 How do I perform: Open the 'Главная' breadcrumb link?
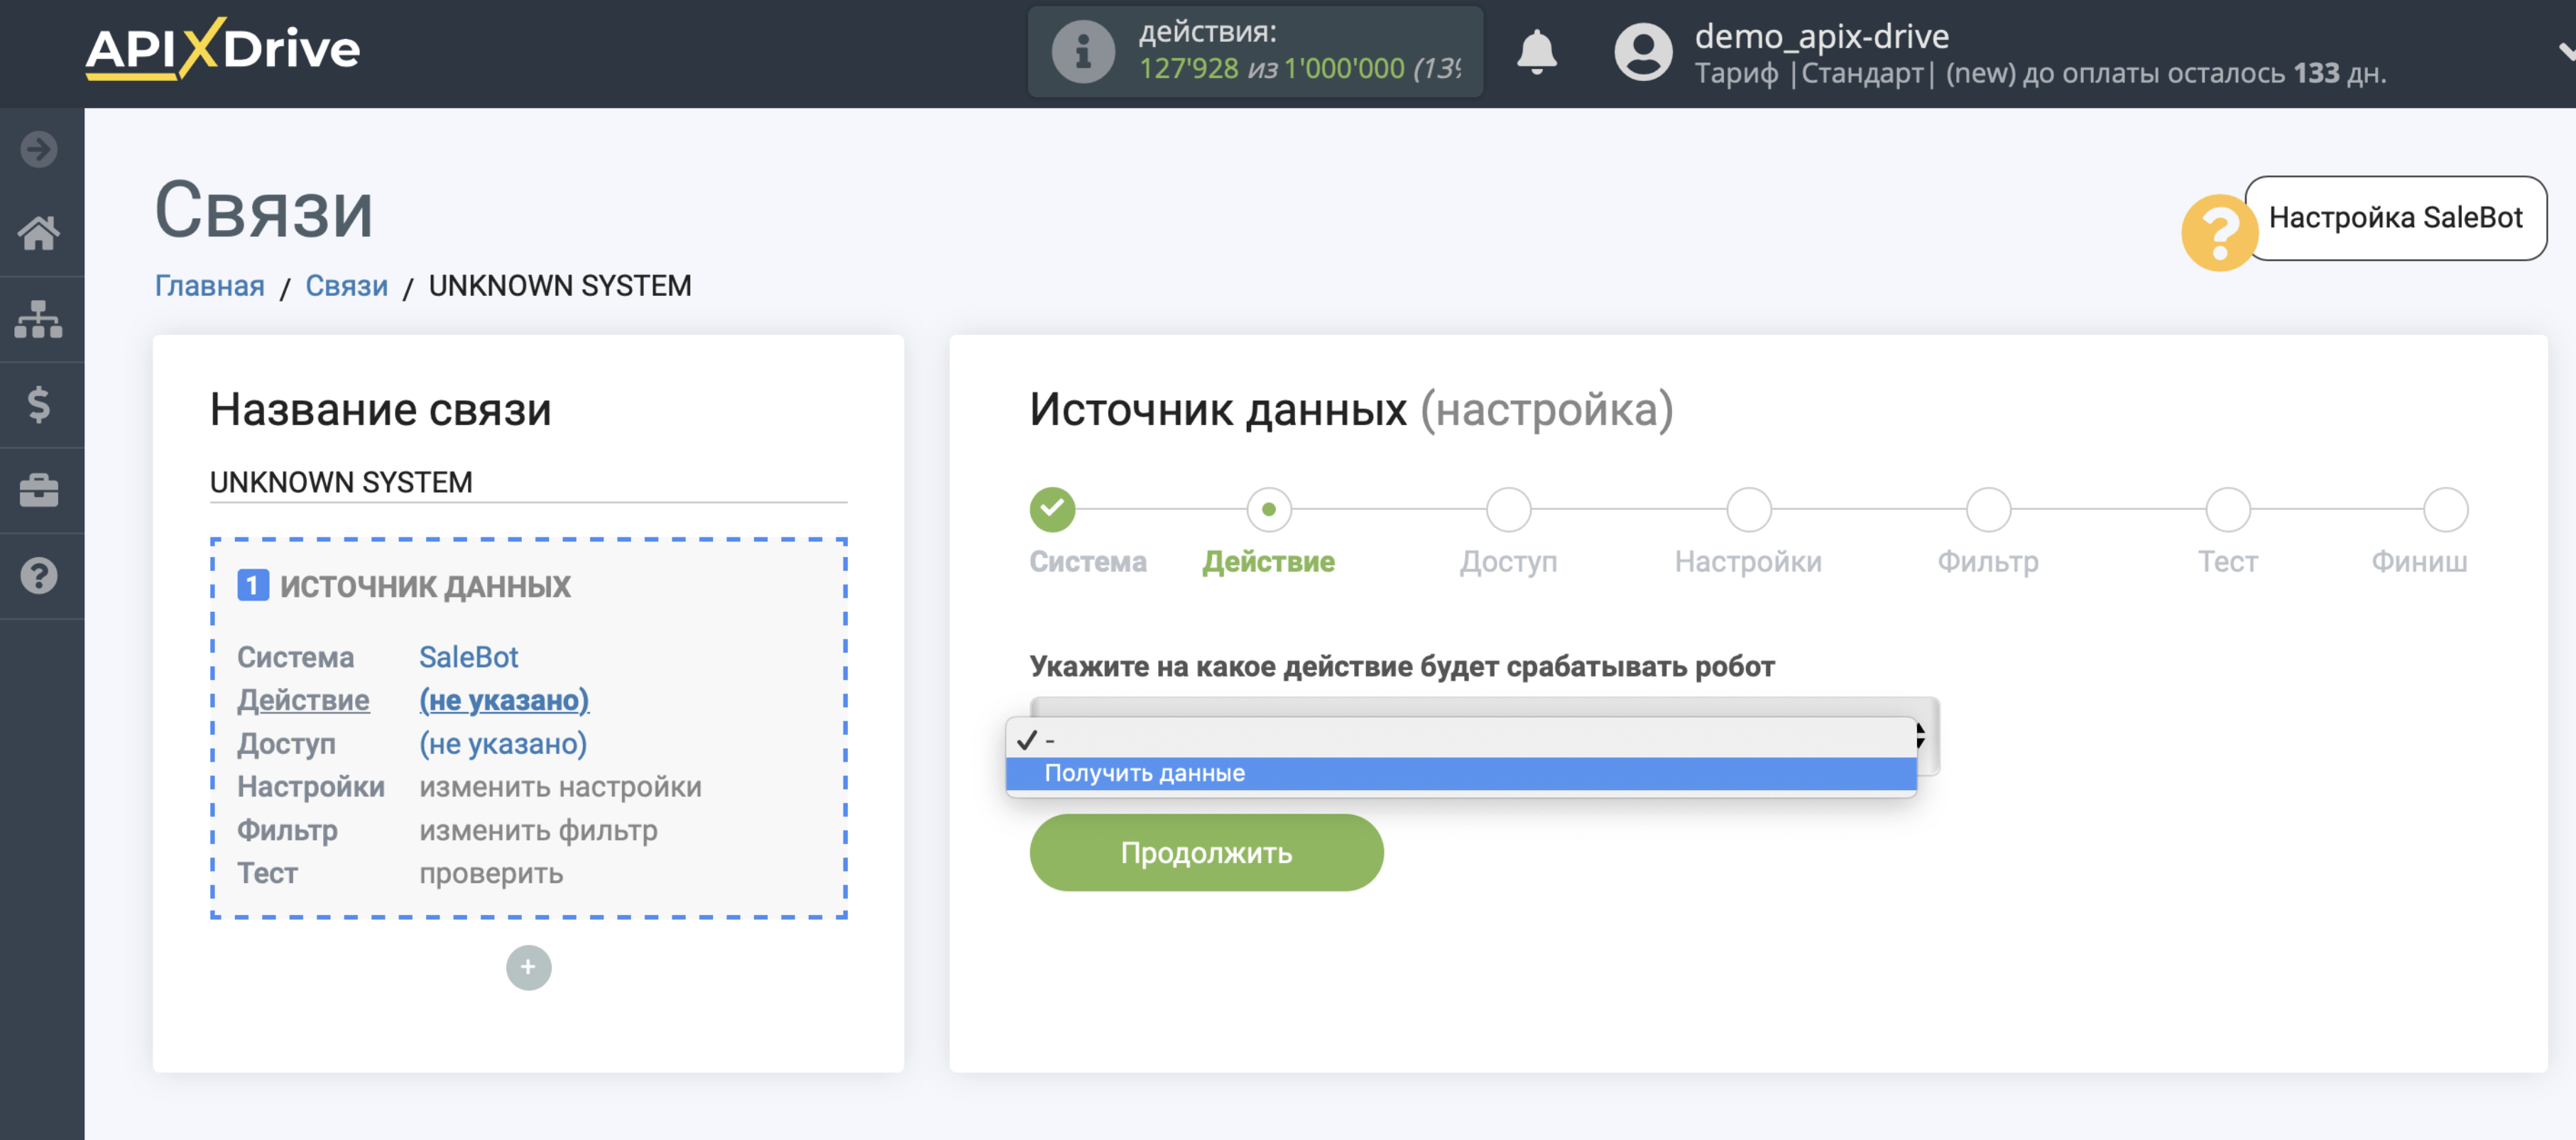[x=209, y=286]
